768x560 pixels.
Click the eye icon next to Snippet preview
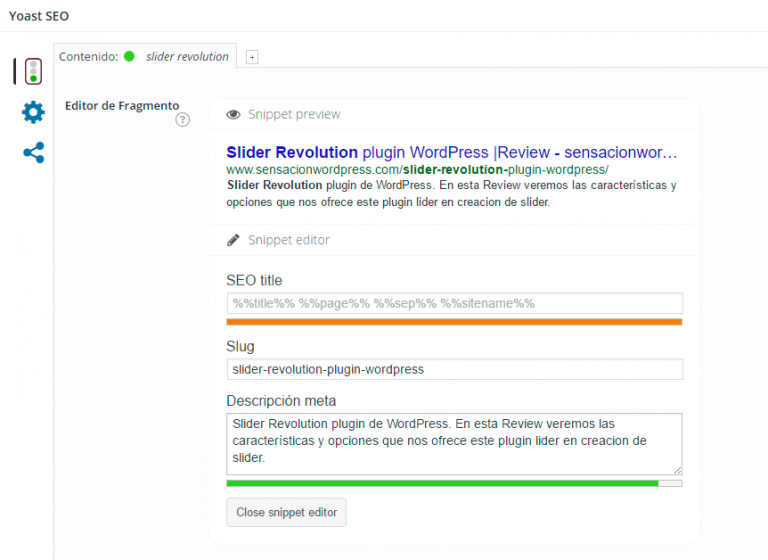(x=233, y=115)
